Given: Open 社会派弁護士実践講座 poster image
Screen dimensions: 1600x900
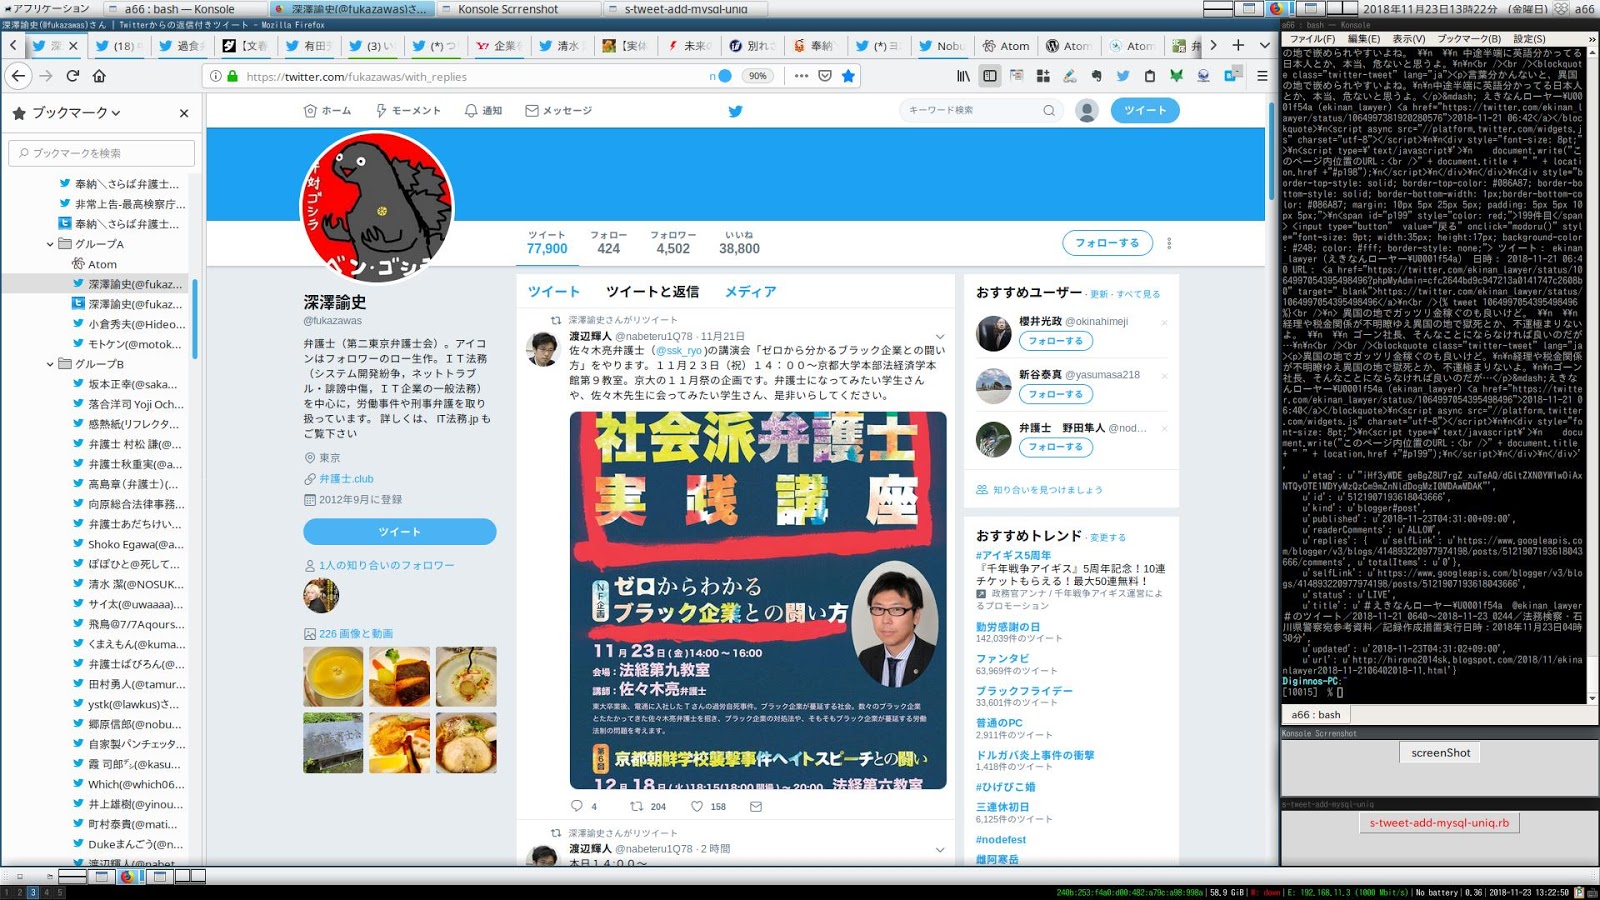Looking at the screenshot, I should point(758,600).
